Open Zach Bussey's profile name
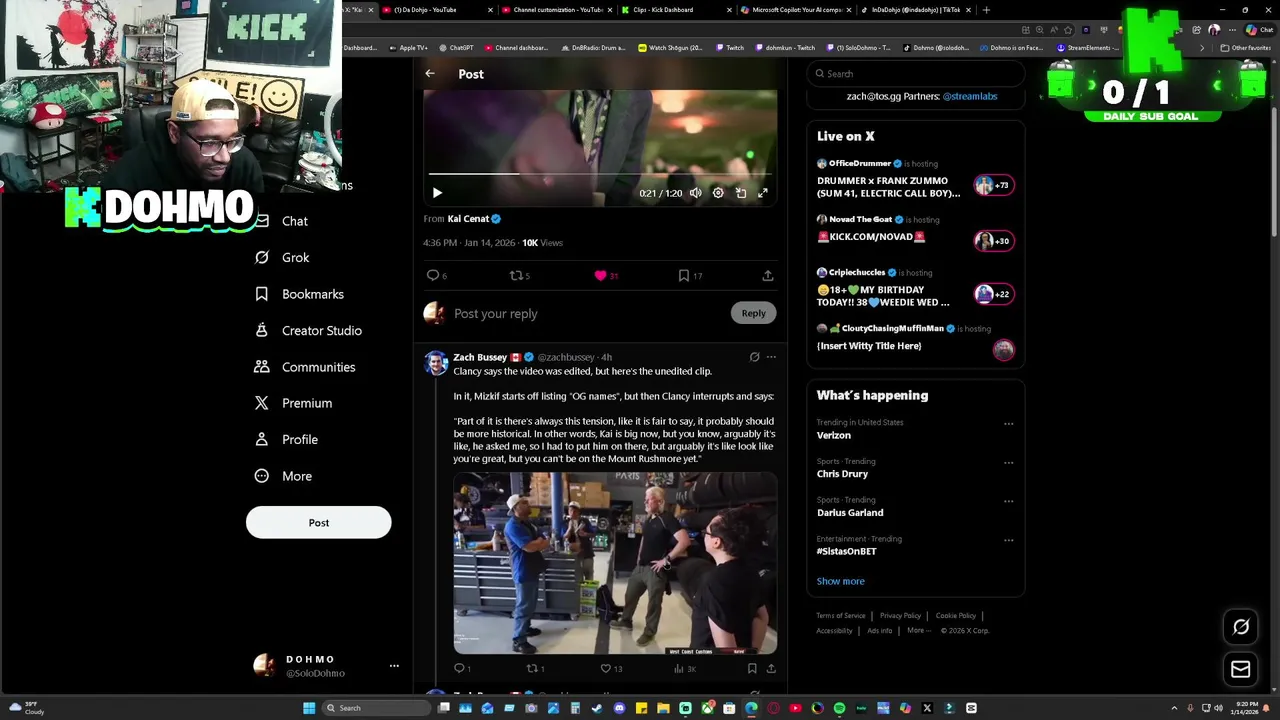The image size is (1280, 720). click(x=480, y=357)
